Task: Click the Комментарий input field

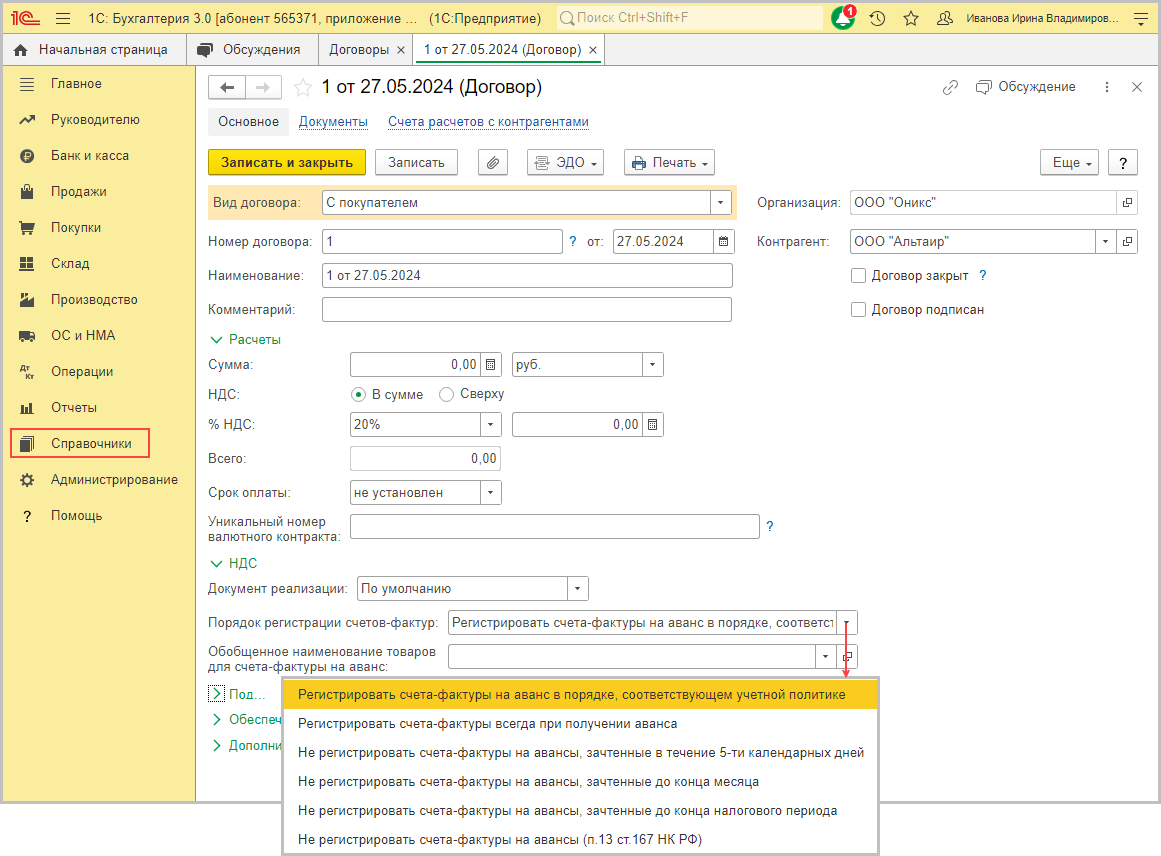Action: click(x=526, y=310)
